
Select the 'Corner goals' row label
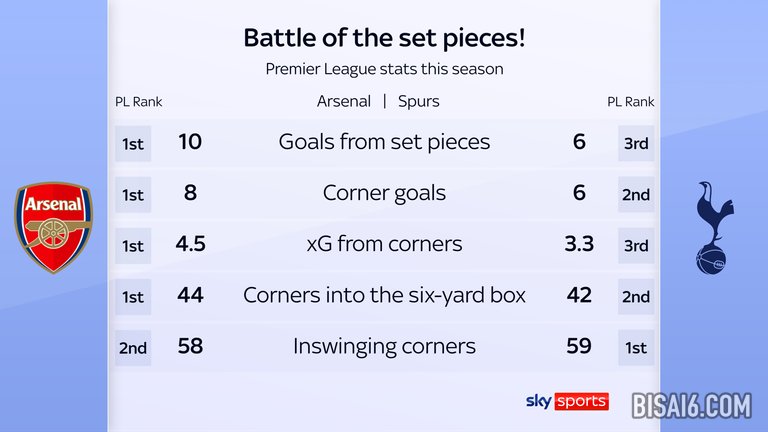[x=384, y=193]
